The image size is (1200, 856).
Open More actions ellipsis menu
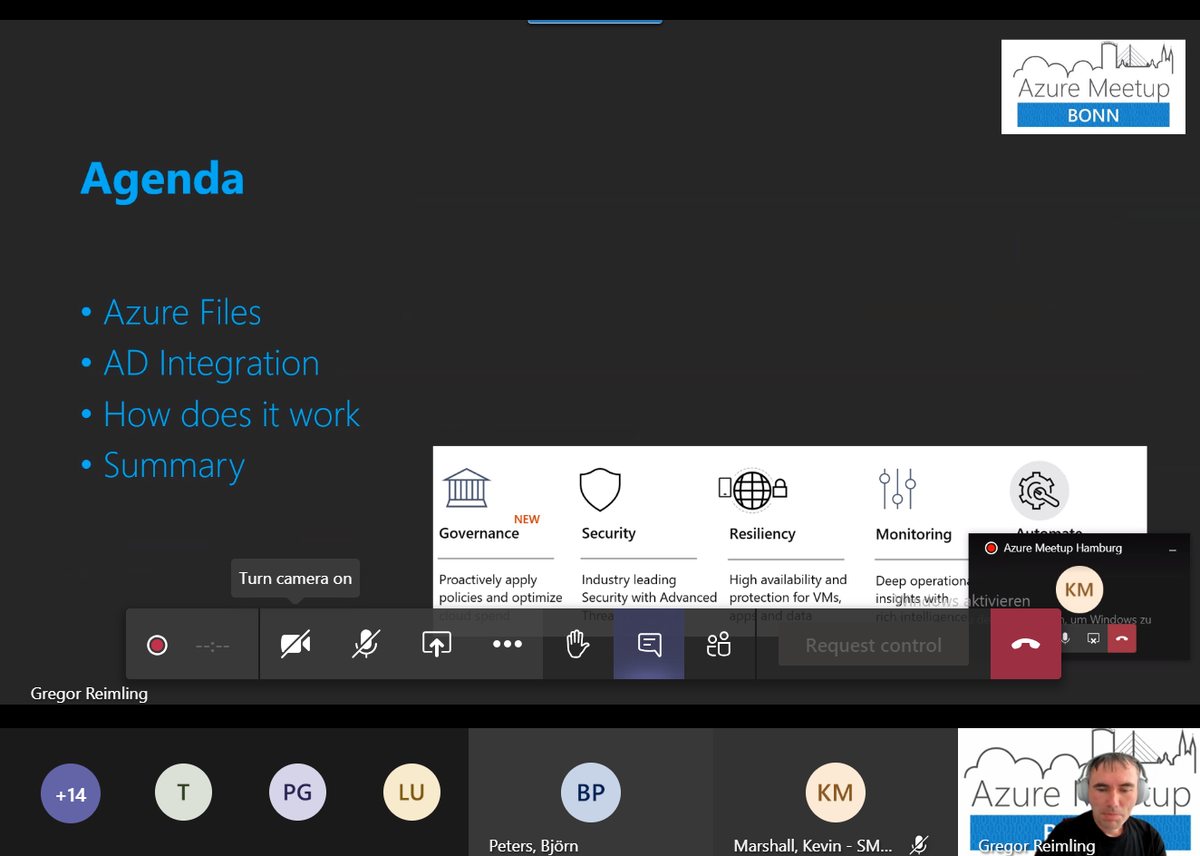(x=507, y=645)
